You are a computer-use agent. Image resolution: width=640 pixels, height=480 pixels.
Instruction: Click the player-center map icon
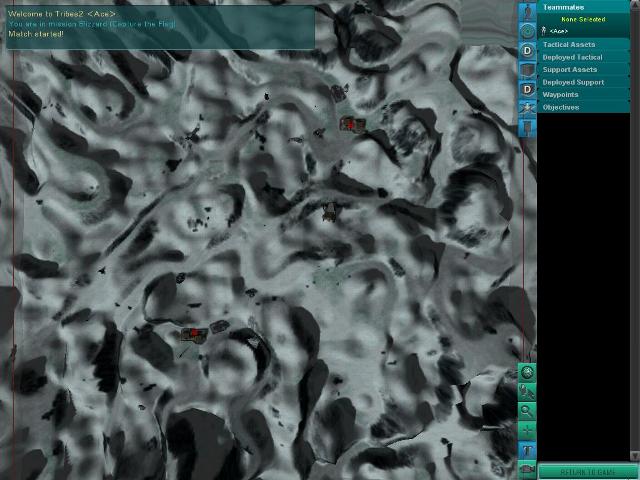[527, 392]
